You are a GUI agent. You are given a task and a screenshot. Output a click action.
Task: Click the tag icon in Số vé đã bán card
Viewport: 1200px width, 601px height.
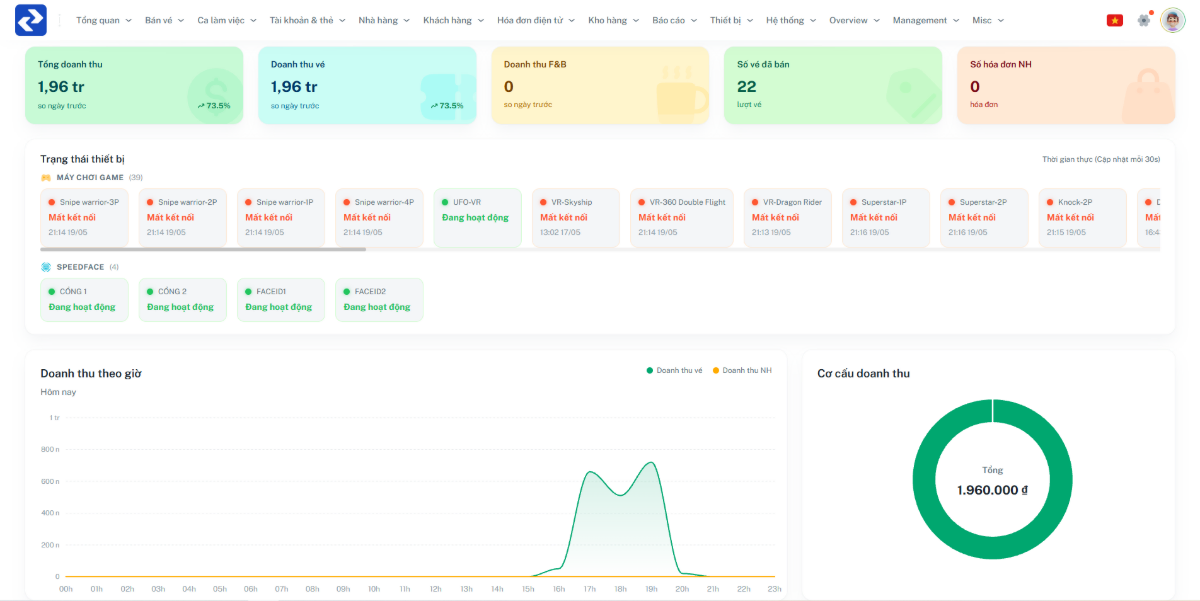pyautogui.click(x=914, y=95)
